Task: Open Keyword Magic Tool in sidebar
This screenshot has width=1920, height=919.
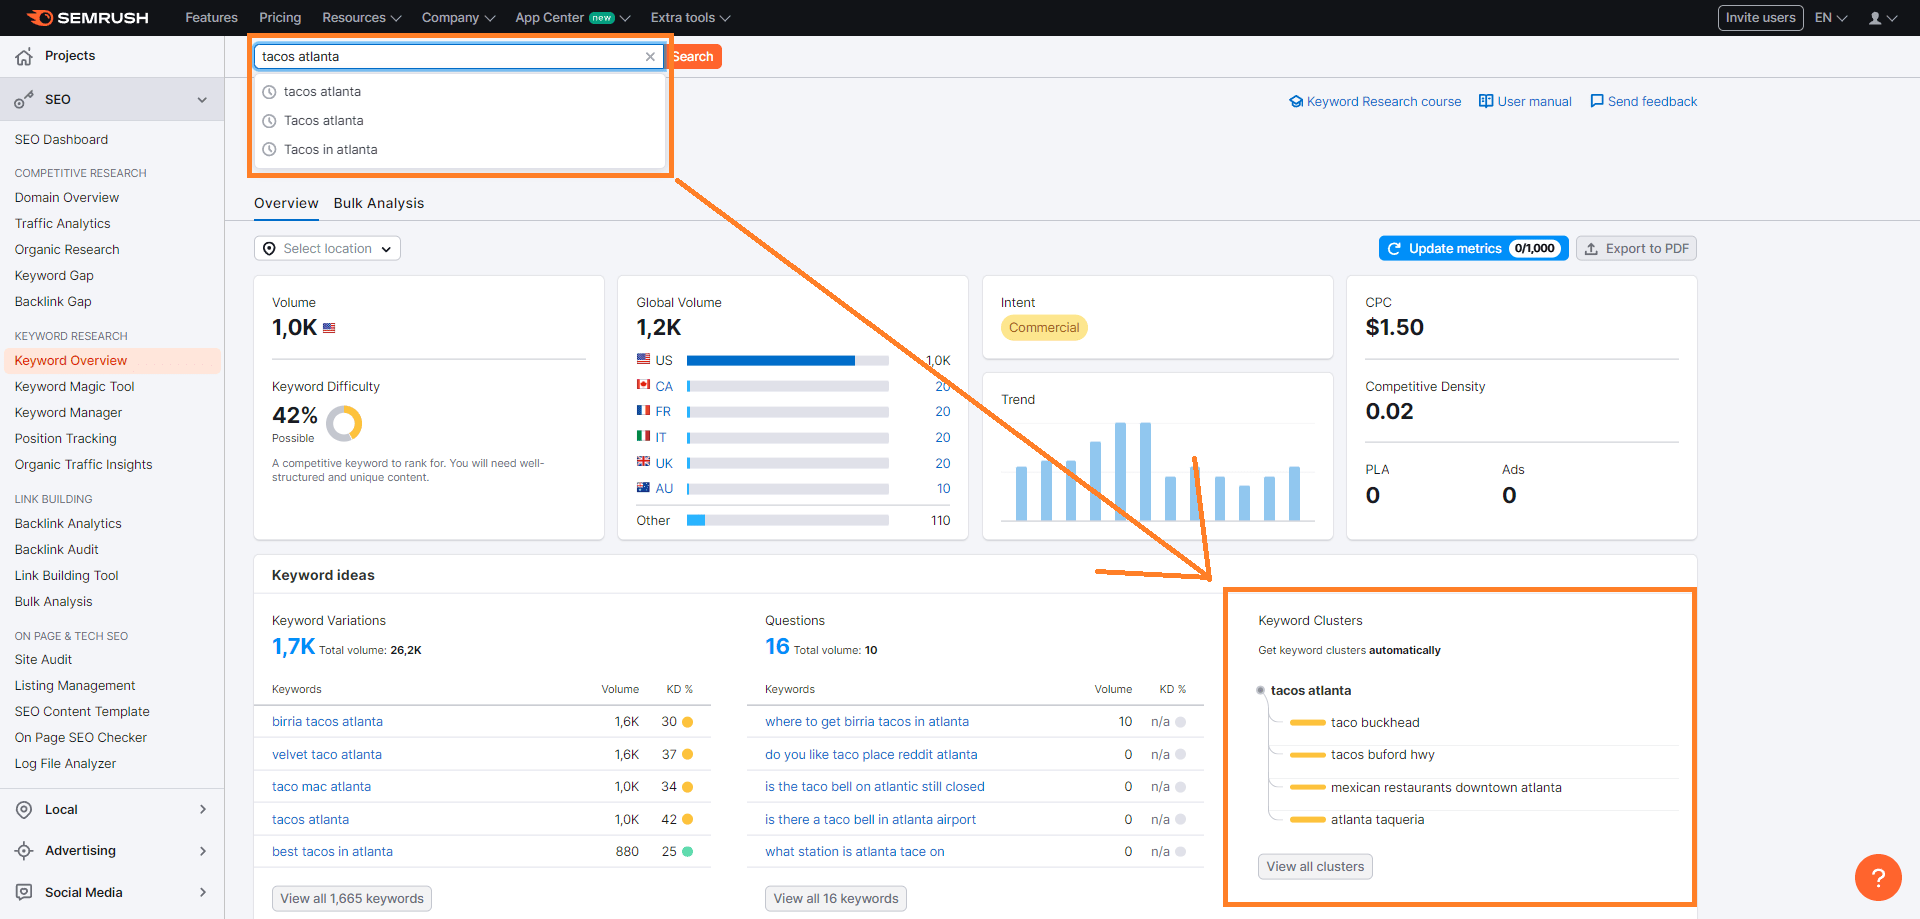Action: [x=74, y=387]
